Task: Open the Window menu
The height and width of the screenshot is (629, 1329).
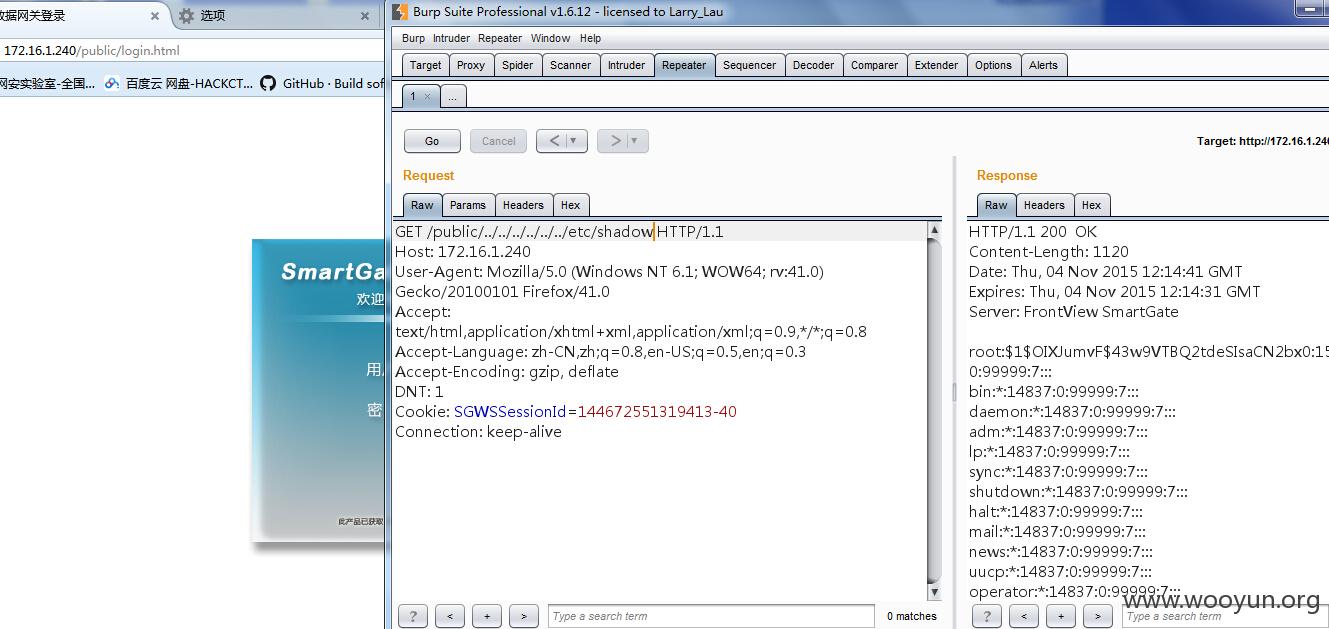Action: 551,38
